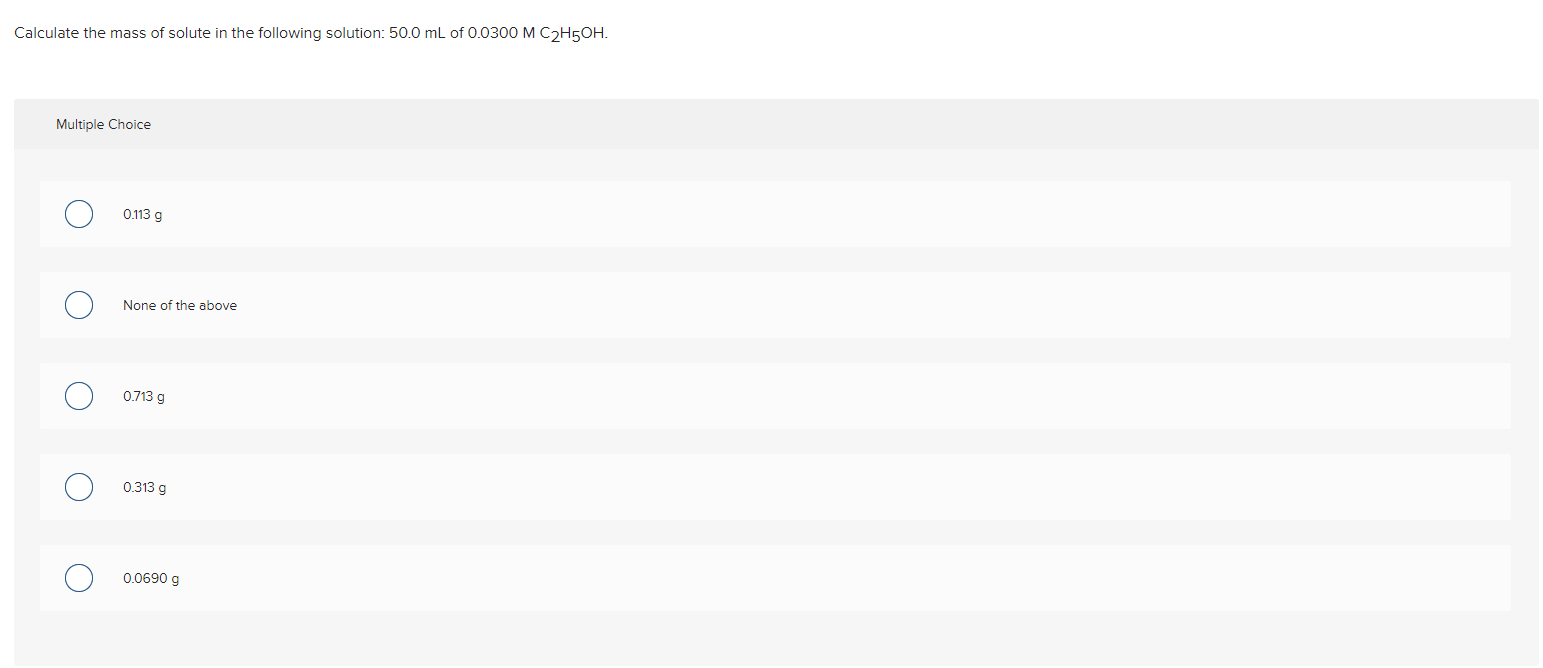Screen dimensions: 1543x668
Task: Select the radio button for 0.113 g
Action: coord(79,213)
